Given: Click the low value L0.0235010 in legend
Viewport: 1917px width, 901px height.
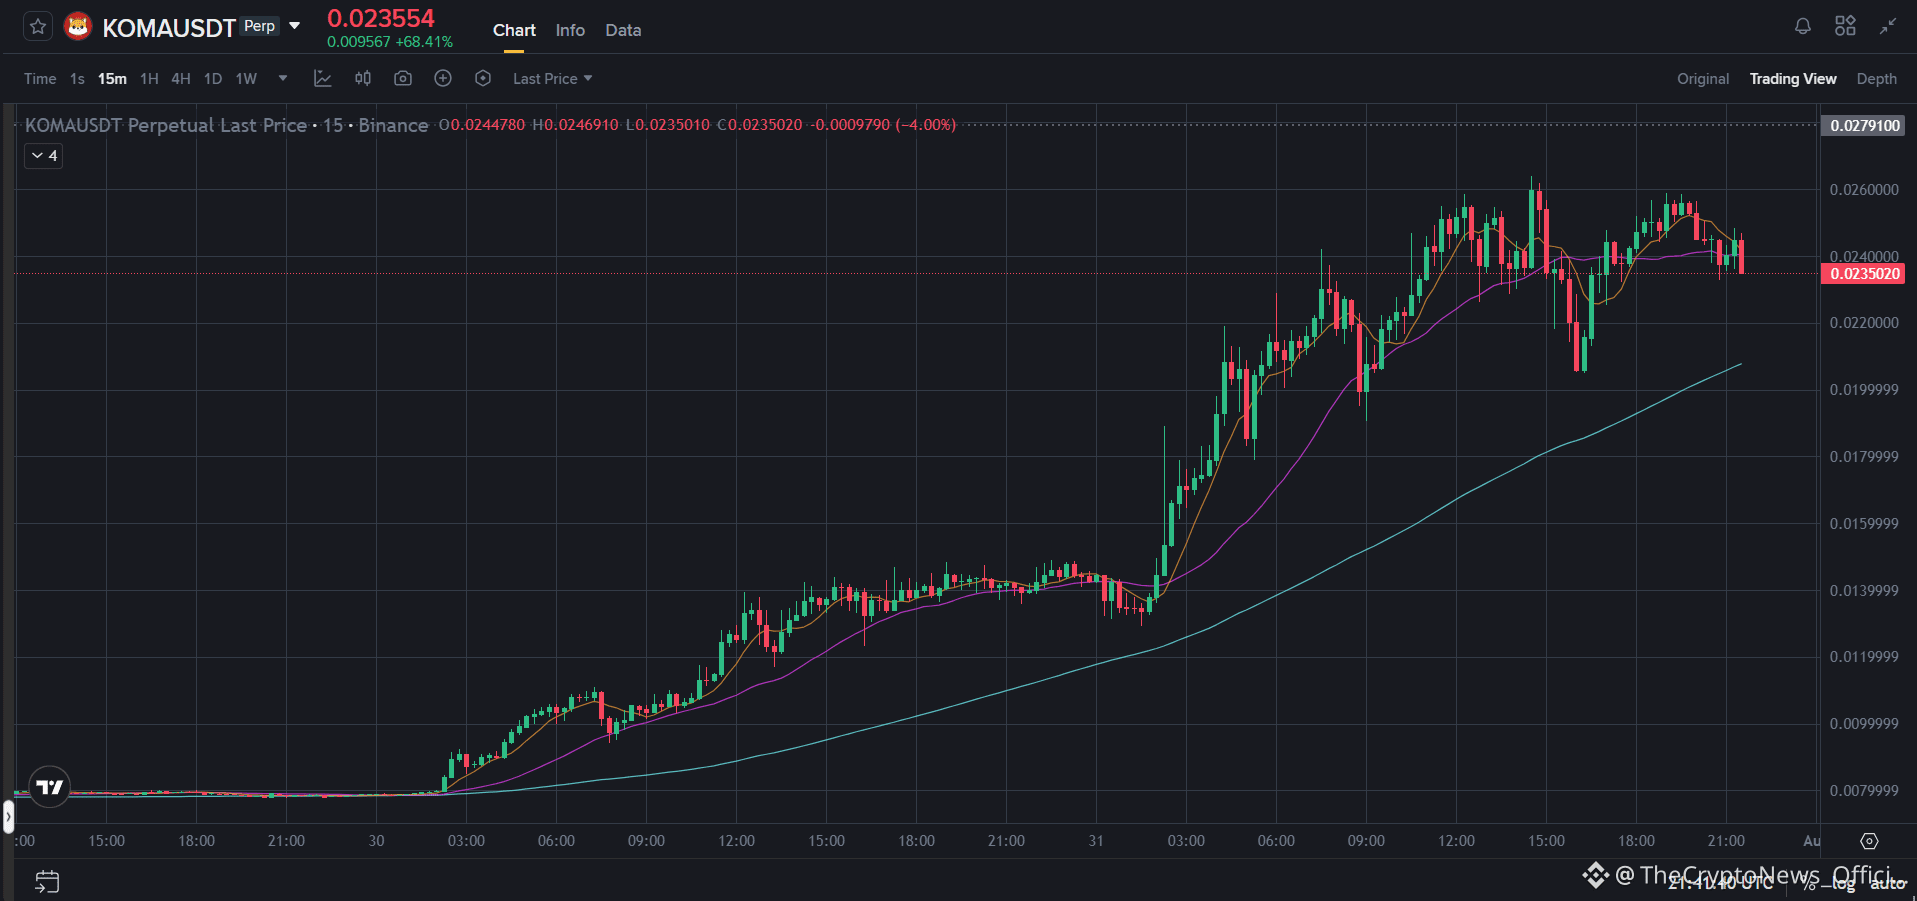Looking at the screenshot, I should 668,125.
